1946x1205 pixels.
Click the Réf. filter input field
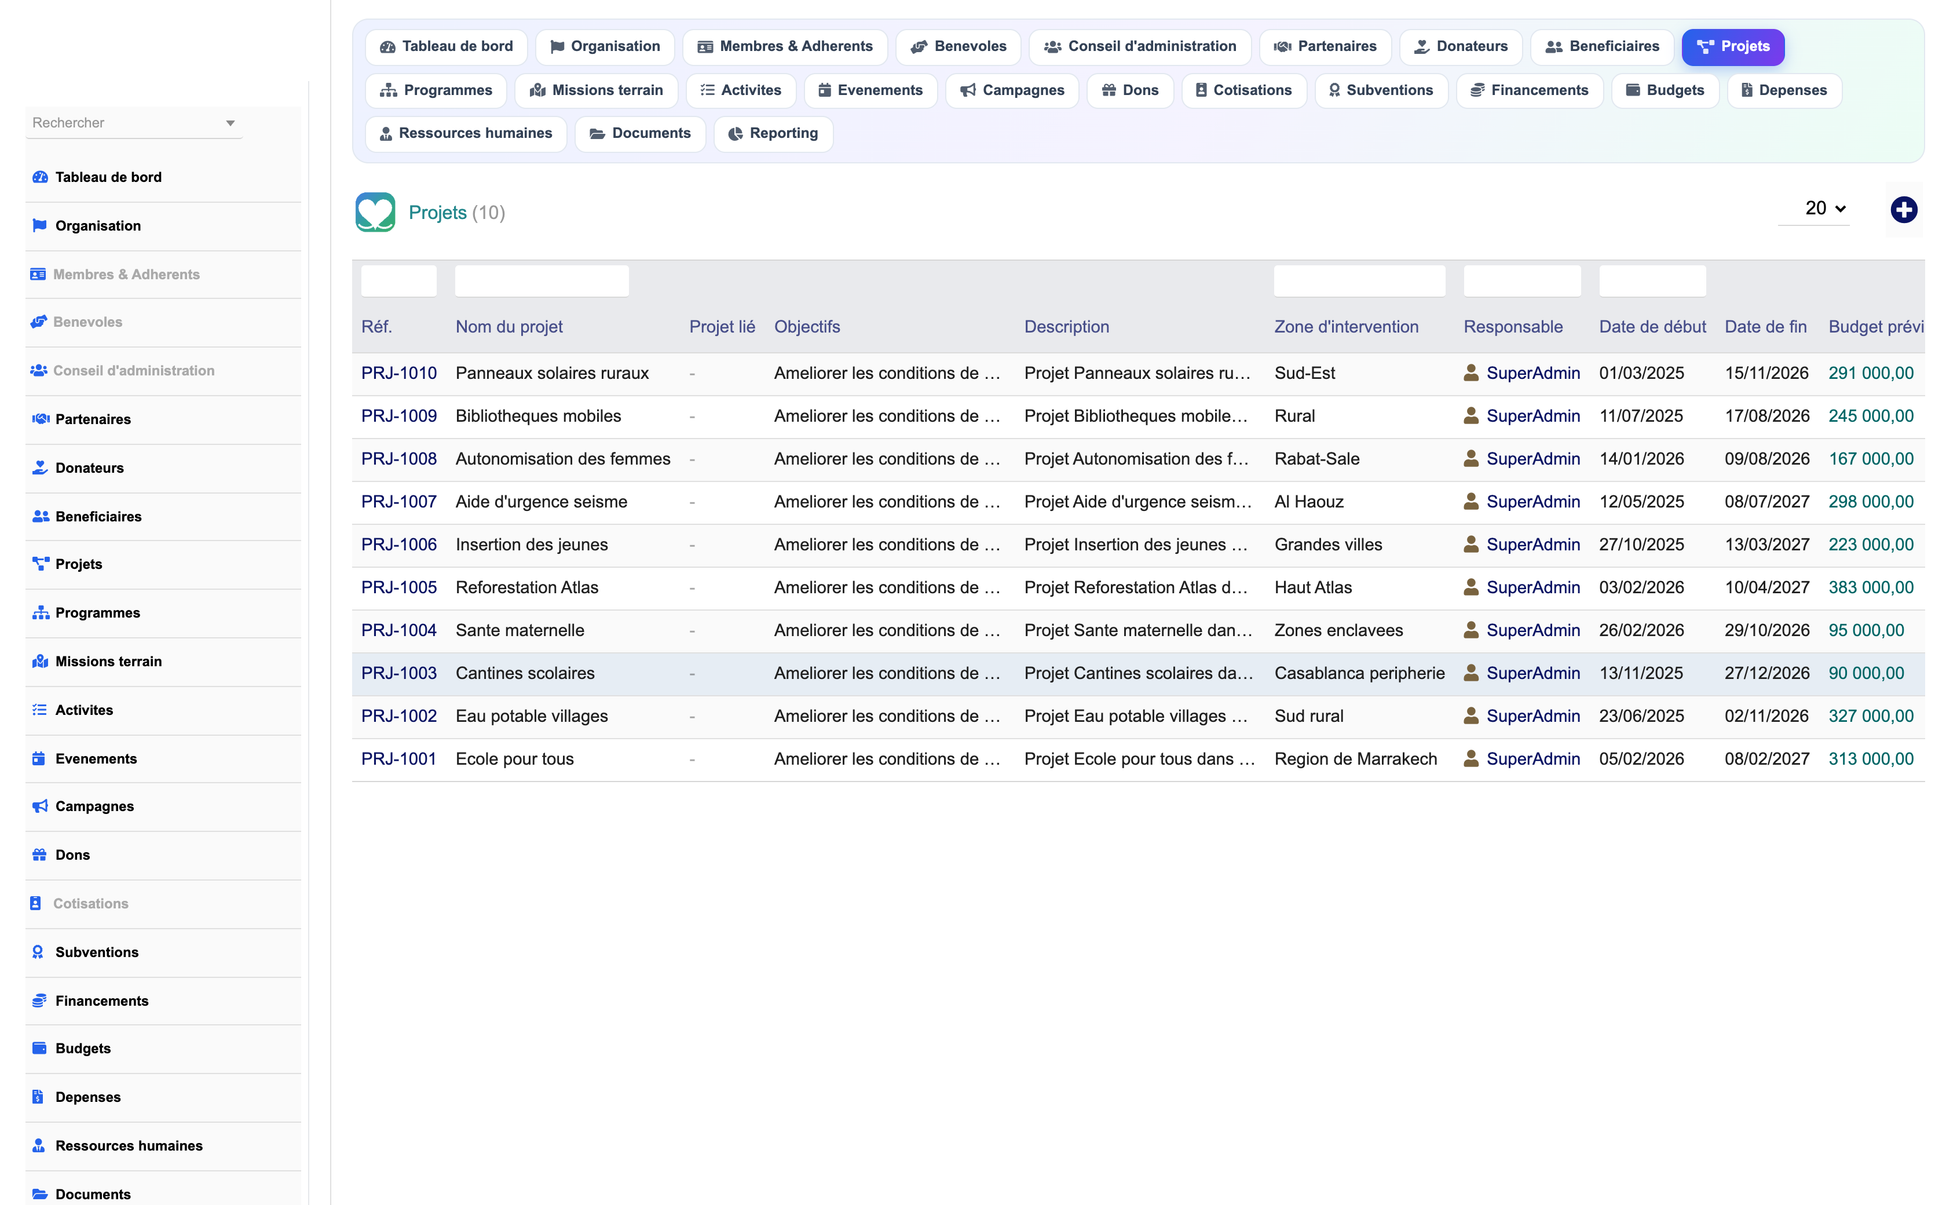click(x=399, y=281)
